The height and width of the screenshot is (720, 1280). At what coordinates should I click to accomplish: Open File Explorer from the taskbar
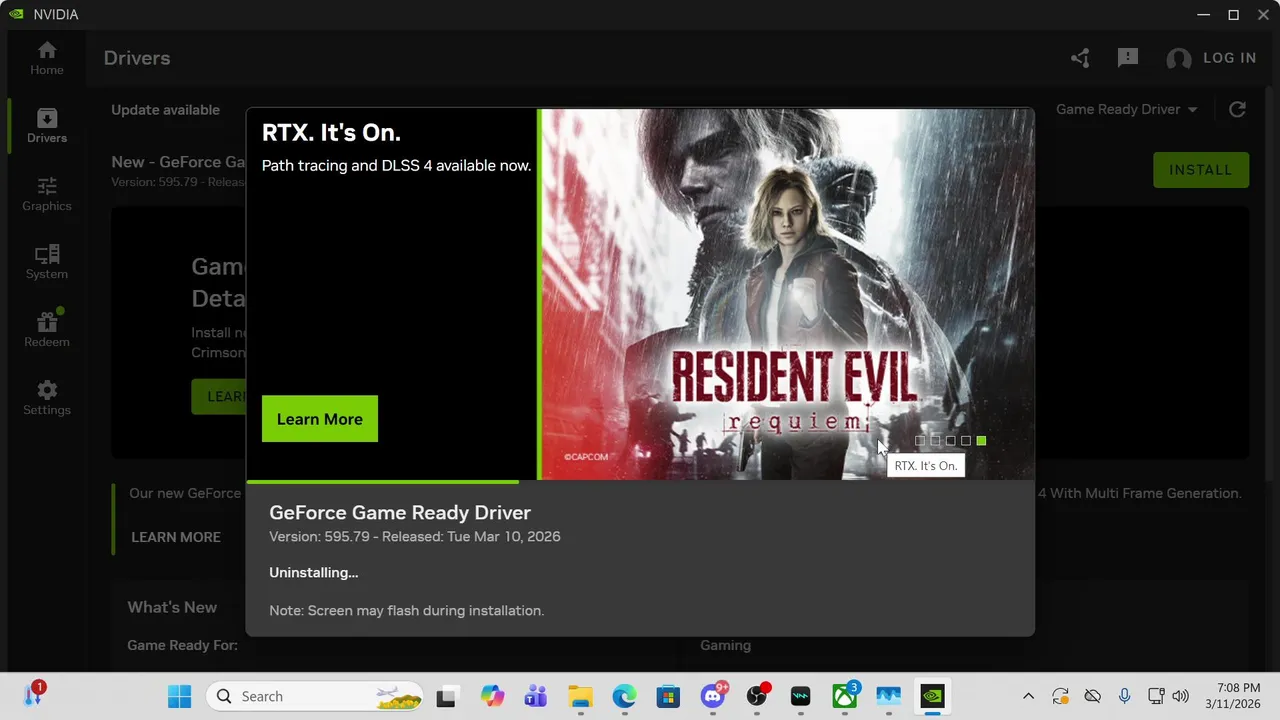tap(580, 696)
